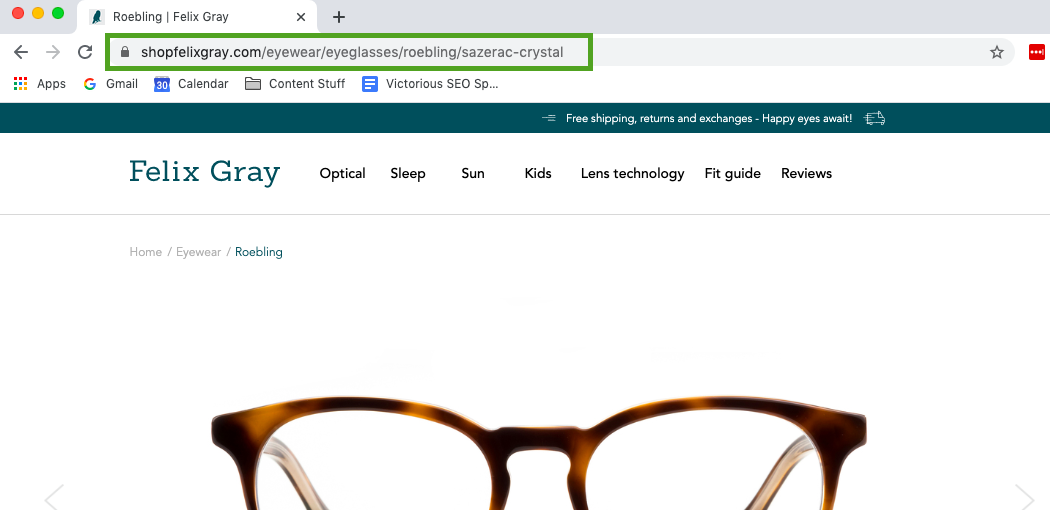Open a new tab with plus button

pos(339,17)
